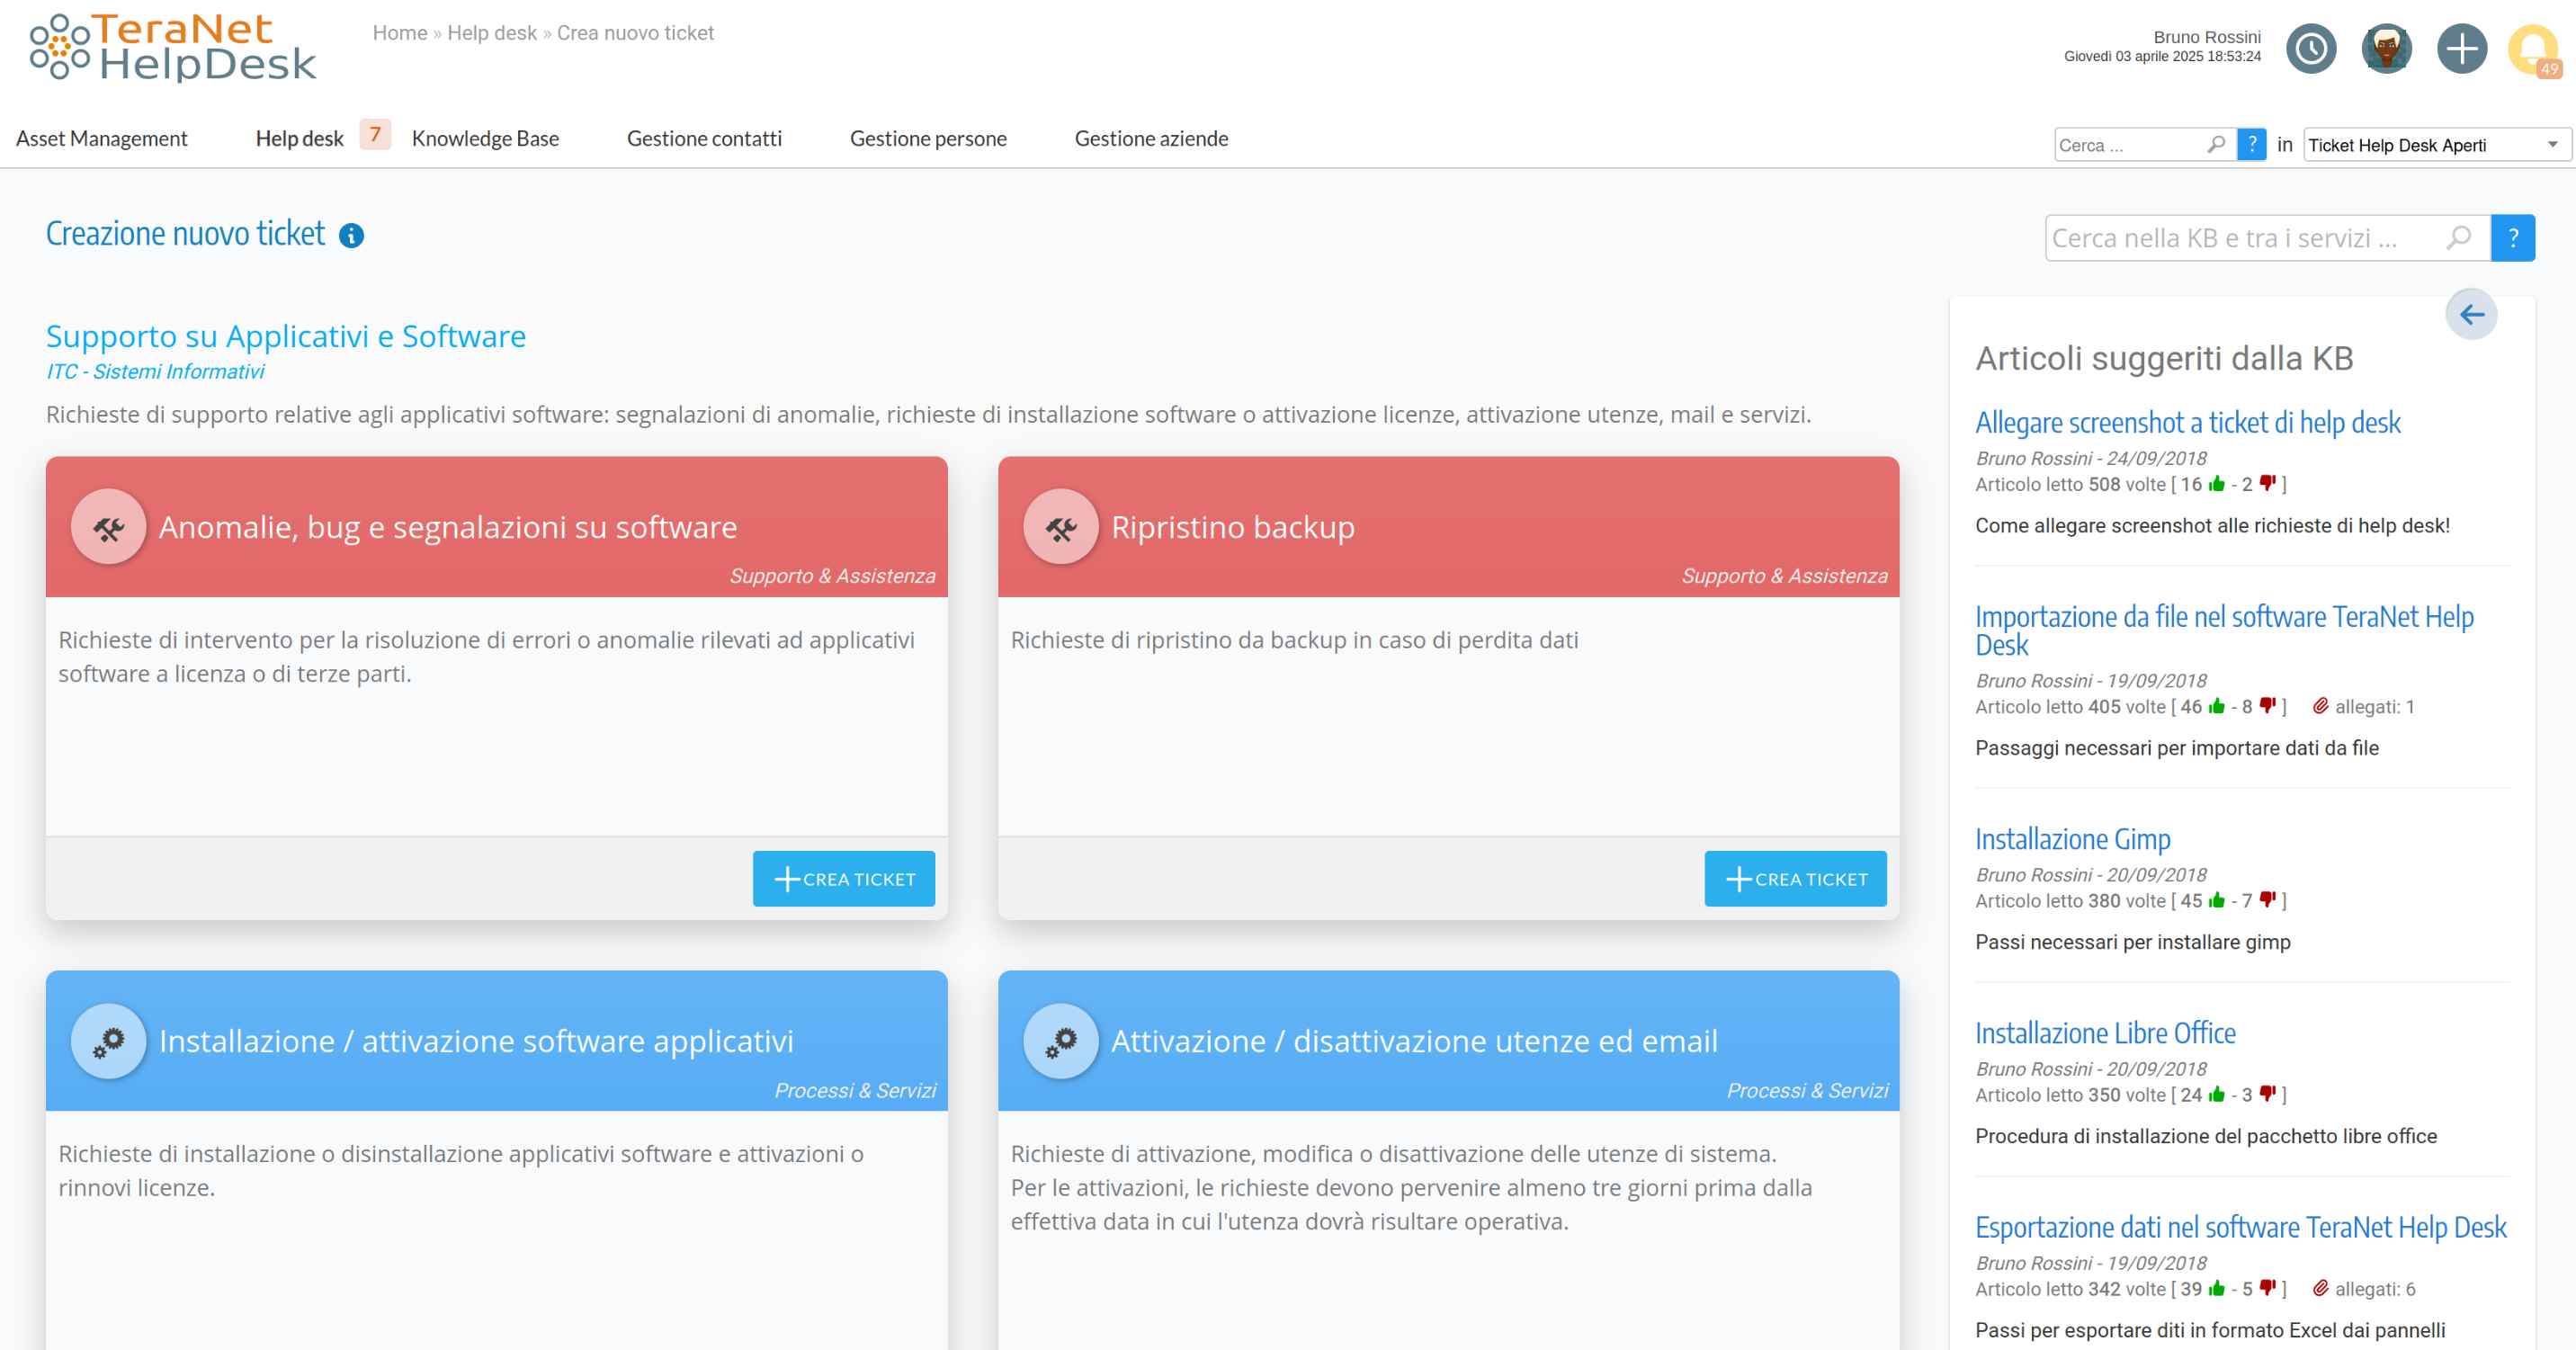Click CREA TICKET on Anomalie, bug card
Viewport: 2576px width, 1350px height.
[x=843, y=878]
